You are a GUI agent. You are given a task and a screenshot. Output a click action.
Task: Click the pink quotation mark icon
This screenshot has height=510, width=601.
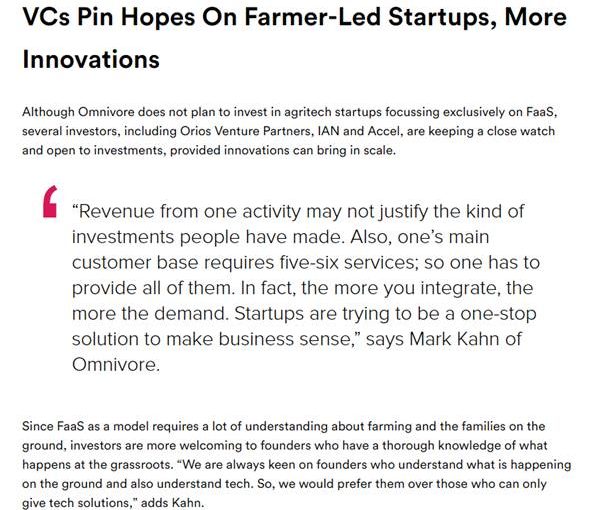pos(50,202)
